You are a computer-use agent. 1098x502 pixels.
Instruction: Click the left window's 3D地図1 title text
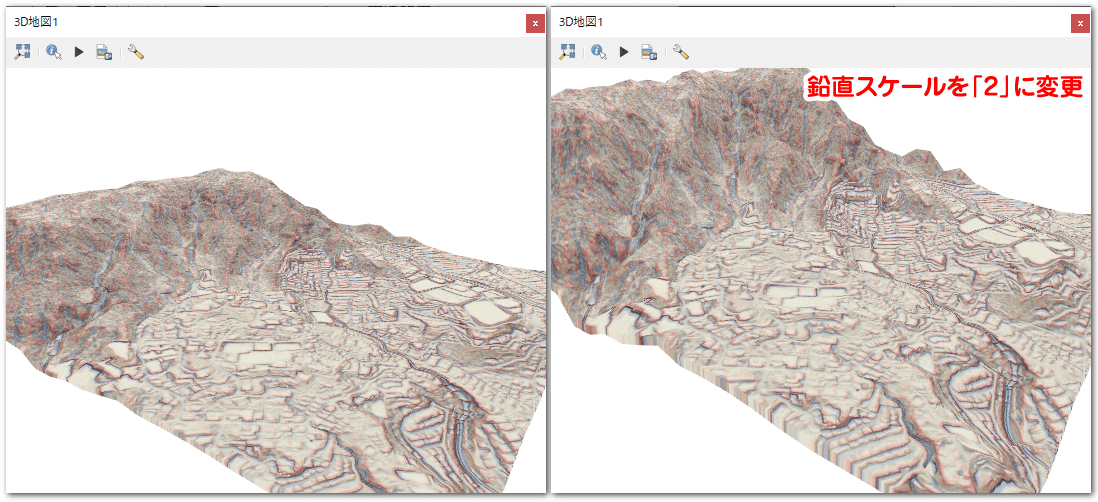(36, 22)
